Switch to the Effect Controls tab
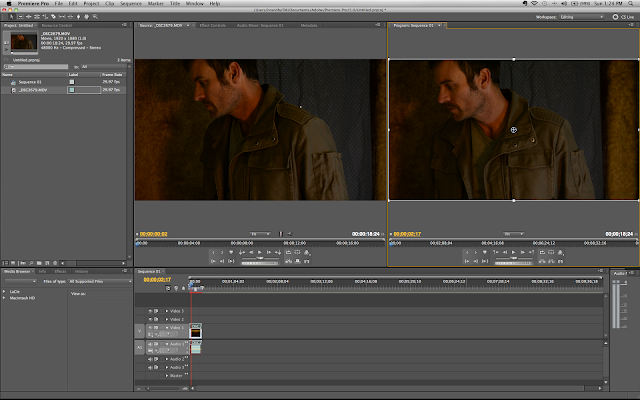640x400 pixels. [x=213, y=25]
